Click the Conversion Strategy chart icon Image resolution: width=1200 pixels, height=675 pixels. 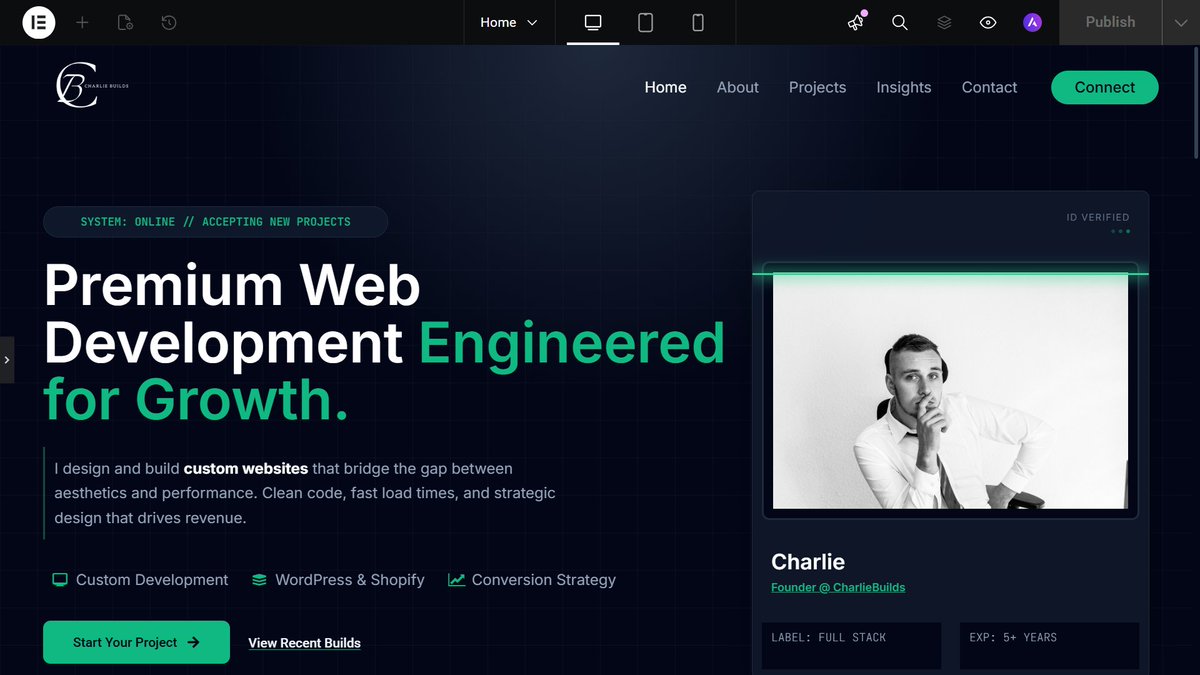pos(456,579)
